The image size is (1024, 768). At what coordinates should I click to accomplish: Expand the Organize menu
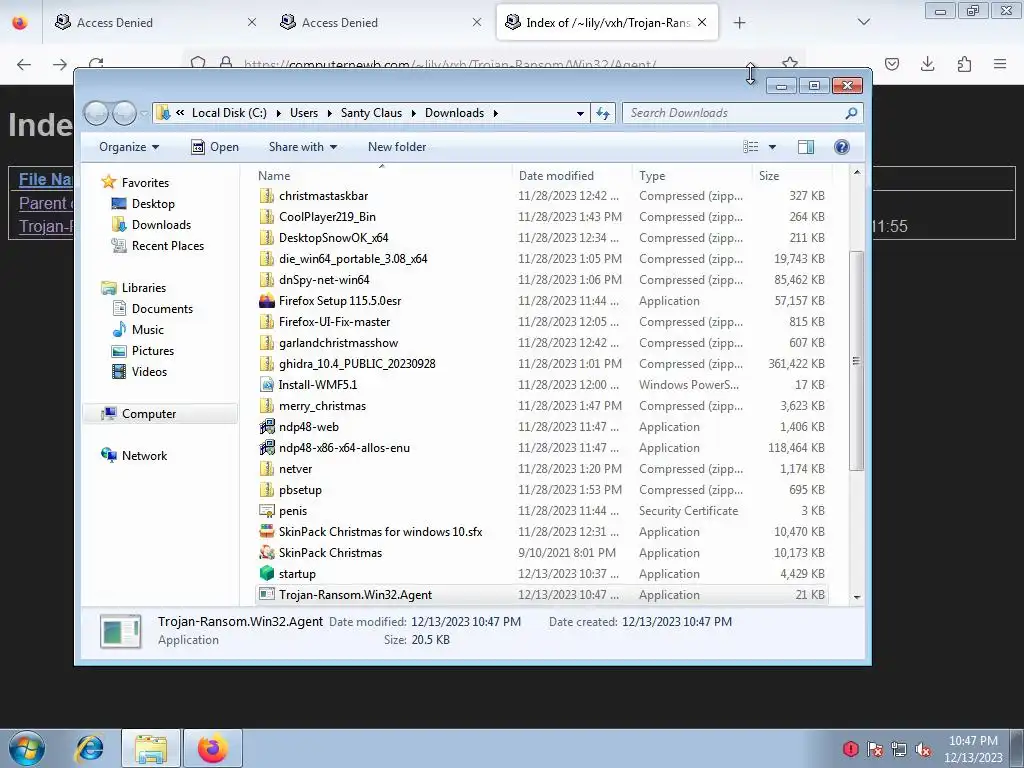(x=129, y=147)
